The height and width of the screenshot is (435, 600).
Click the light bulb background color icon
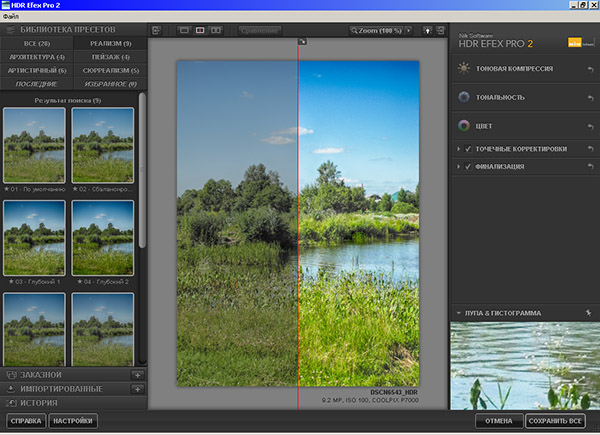click(427, 30)
